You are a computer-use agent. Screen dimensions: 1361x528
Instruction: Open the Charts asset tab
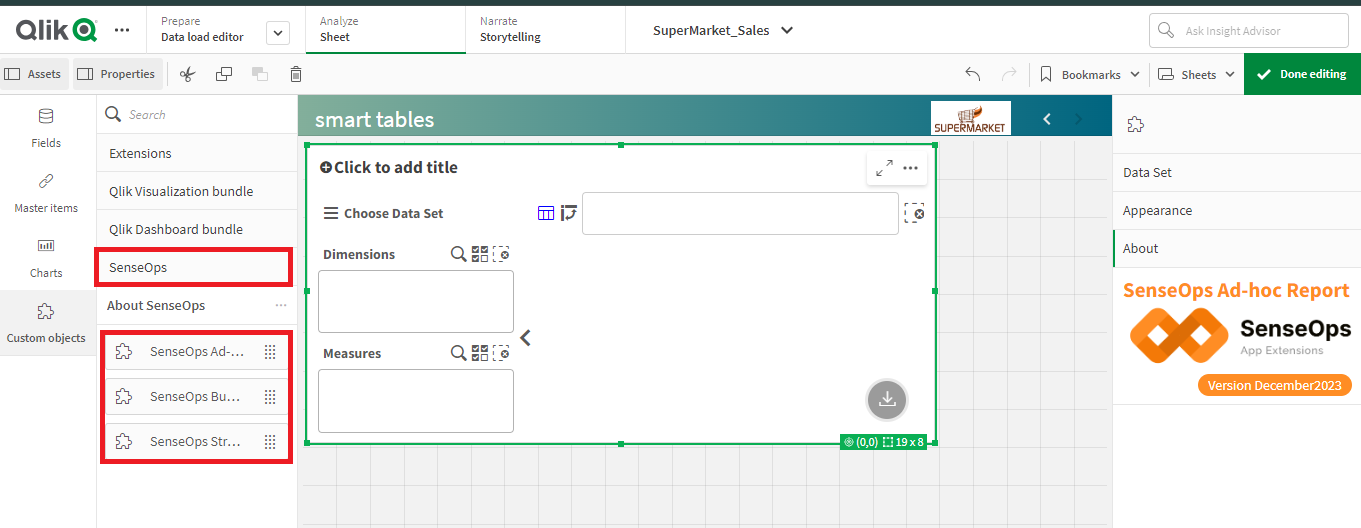[46, 258]
